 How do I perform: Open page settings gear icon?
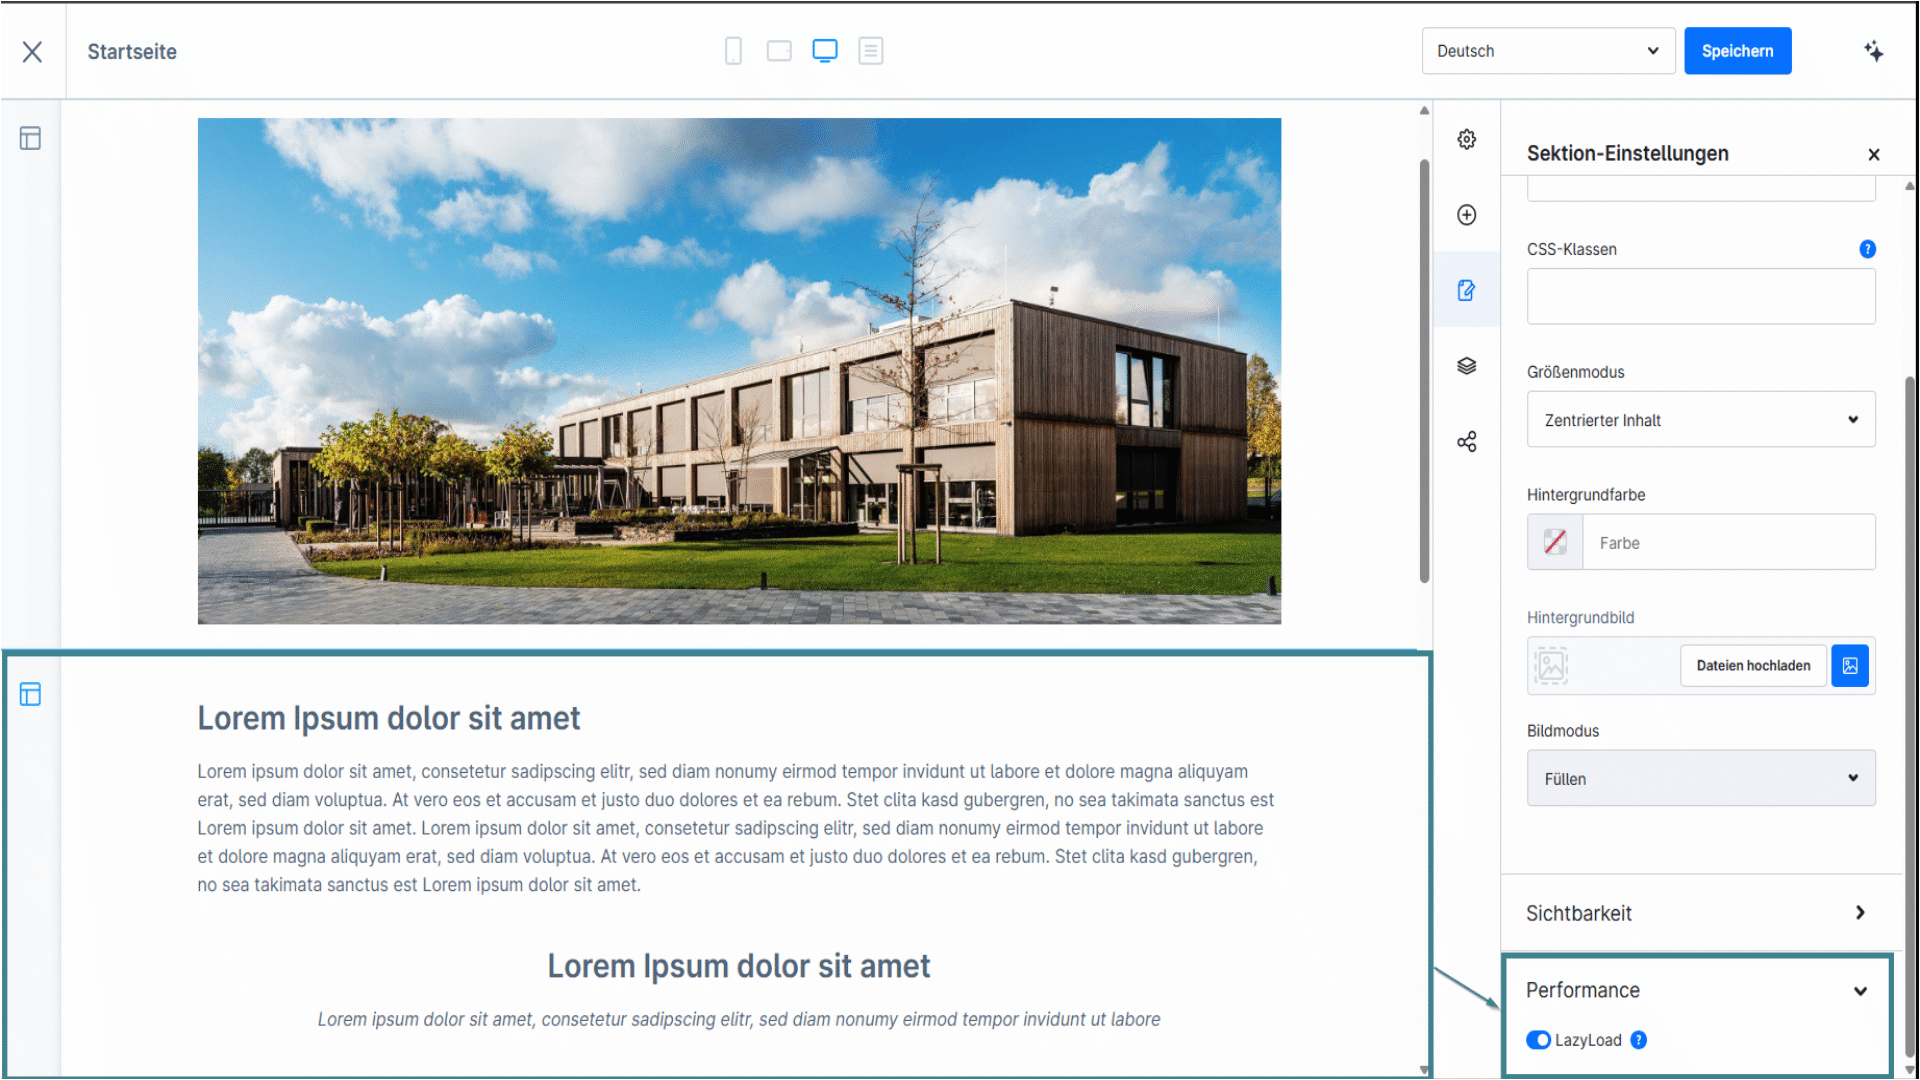point(1466,139)
